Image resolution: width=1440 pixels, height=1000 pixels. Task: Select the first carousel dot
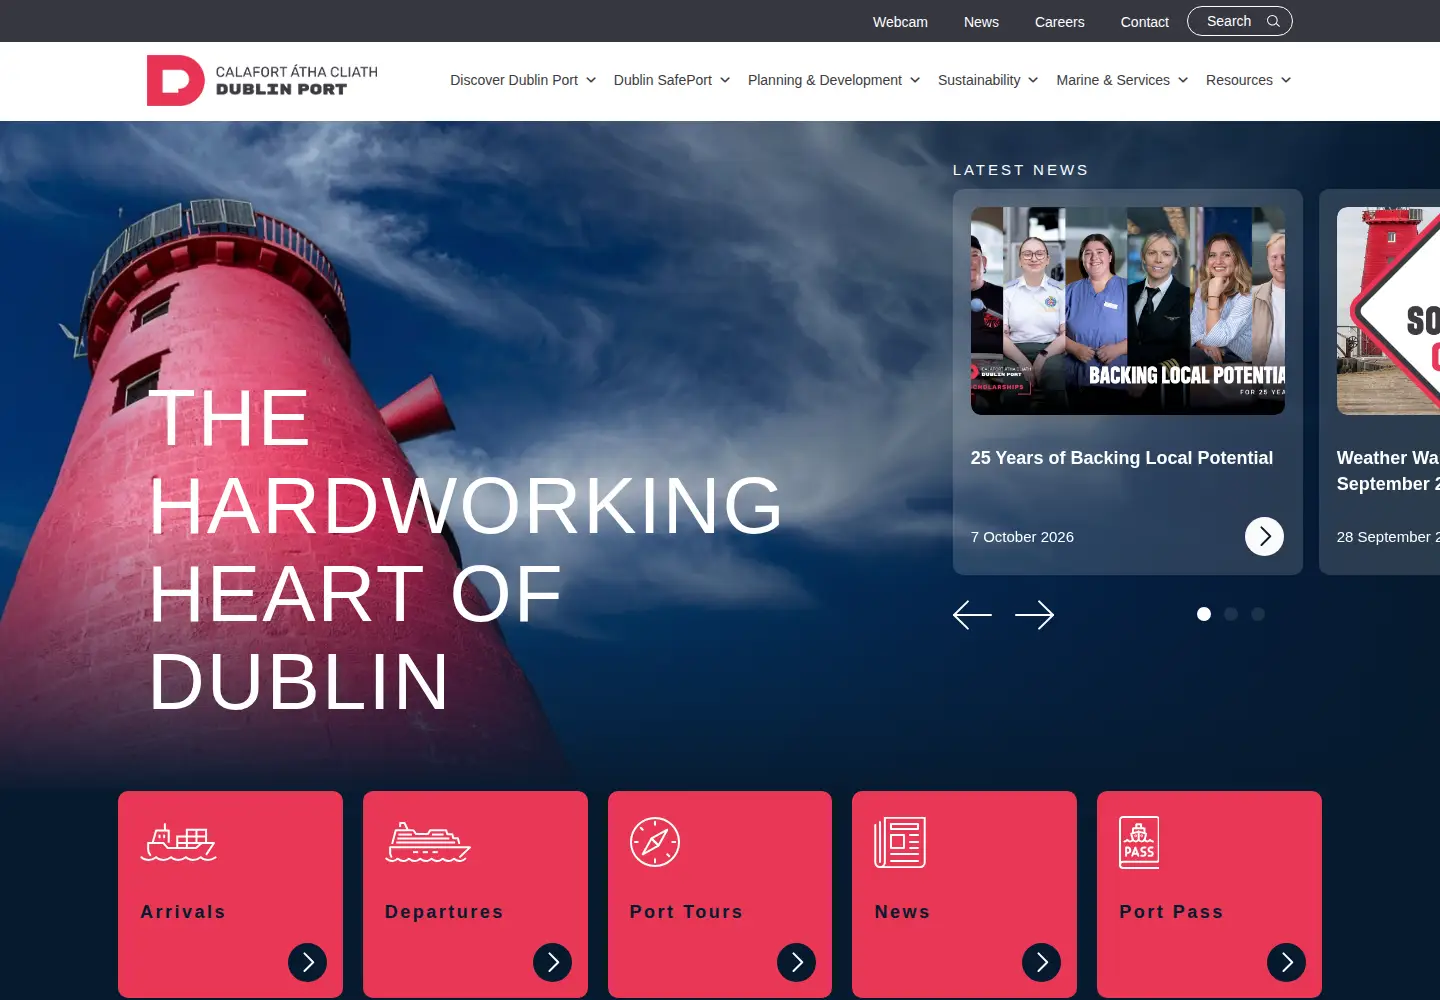(x=1204, y=614)
